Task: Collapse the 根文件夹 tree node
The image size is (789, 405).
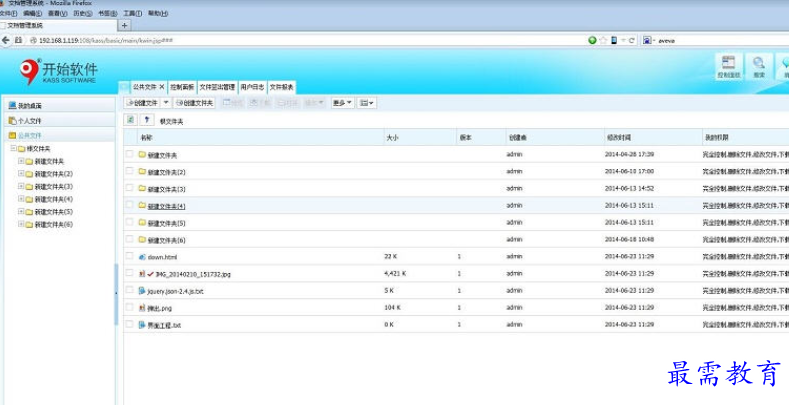Action: click(13, 148)
